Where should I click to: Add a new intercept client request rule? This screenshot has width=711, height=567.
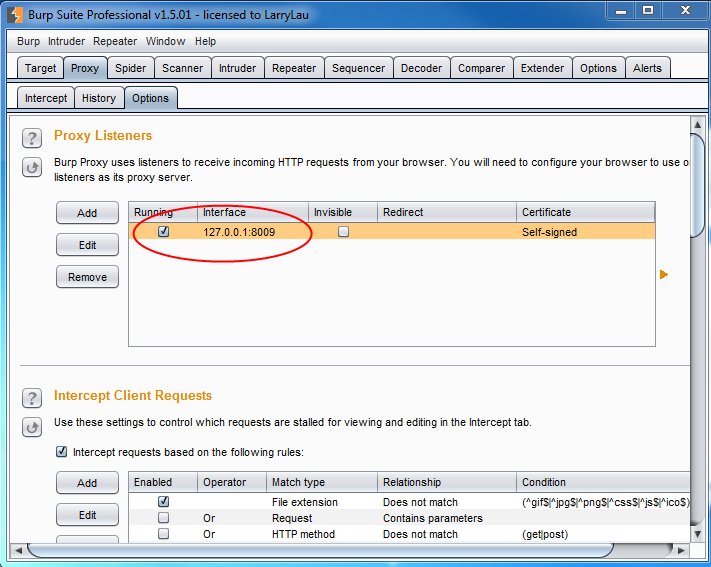(x=88, y=483)
